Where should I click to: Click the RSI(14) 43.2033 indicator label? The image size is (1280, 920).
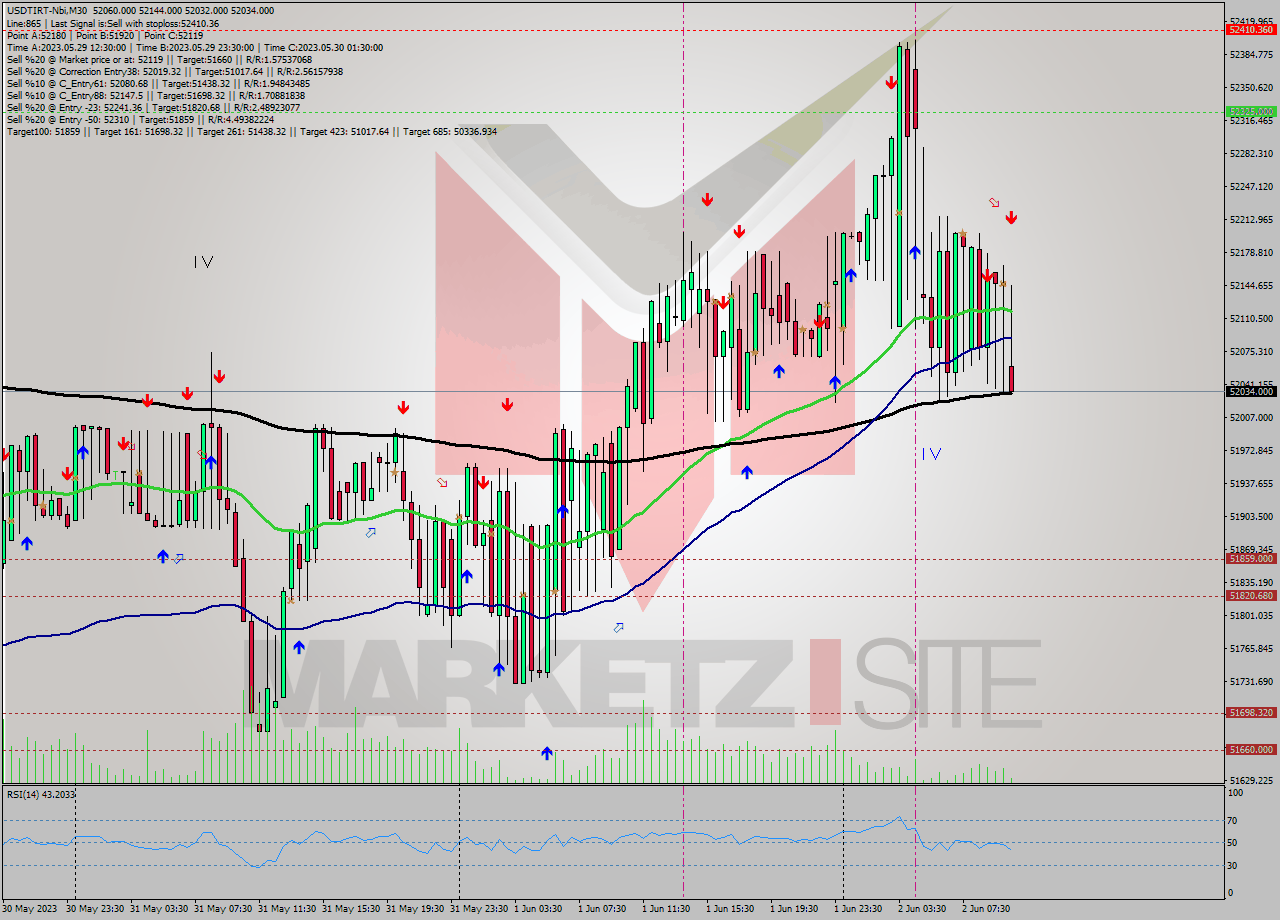pyautogui.click(x=41, y=794)
